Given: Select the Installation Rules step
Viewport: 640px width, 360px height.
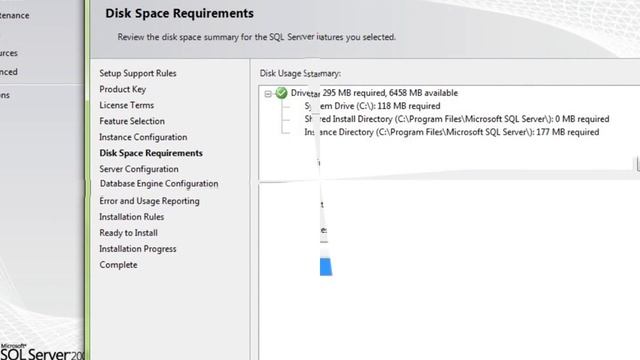Looking at the screenshot, I should click(131, 217).
